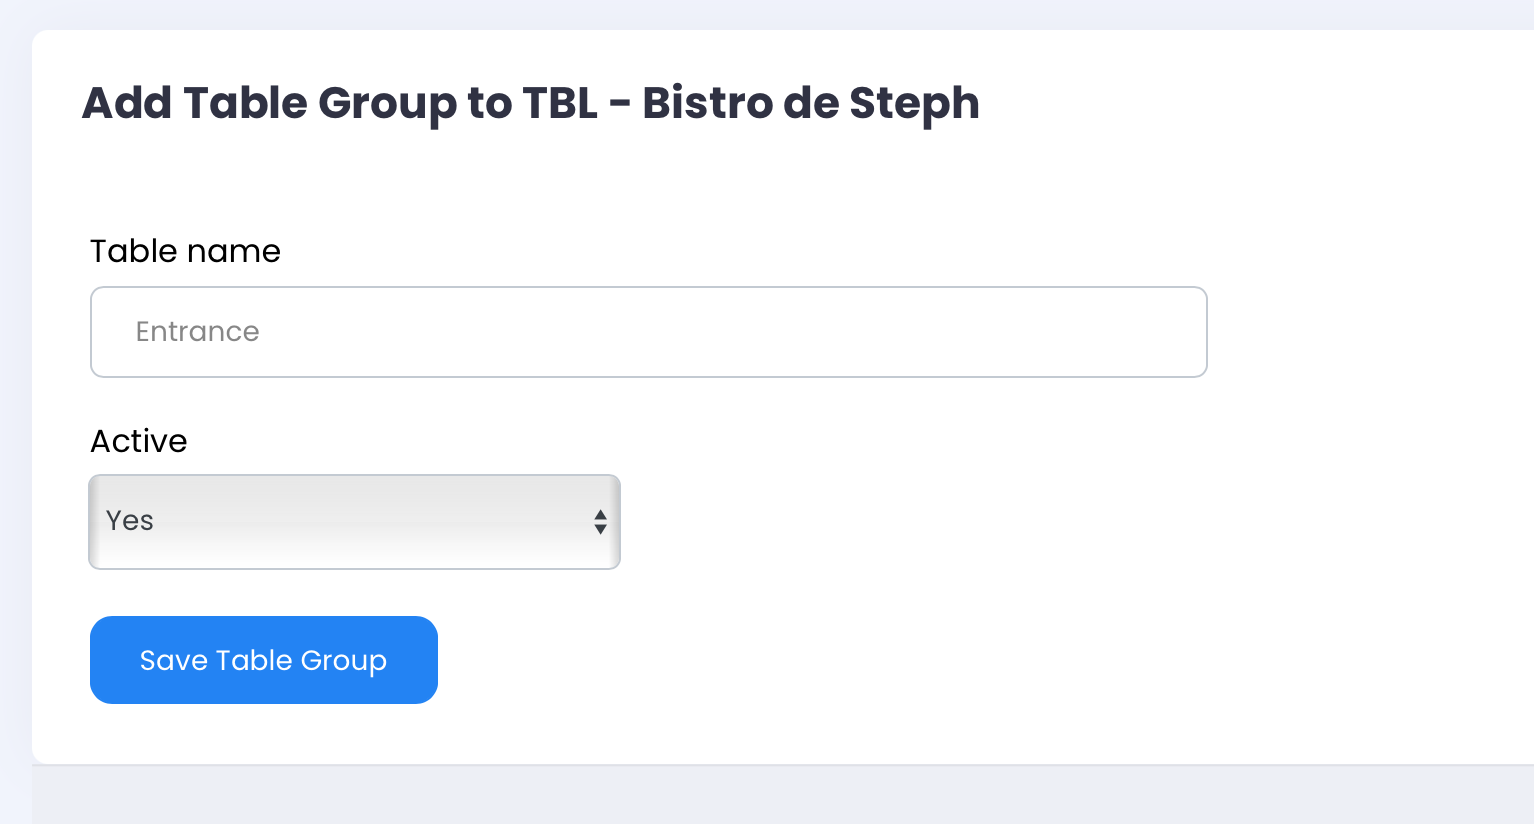Click the gray footer strip below the form
Image resolution: width=1534 pixels, height=824 pixels.
(780, 796)
